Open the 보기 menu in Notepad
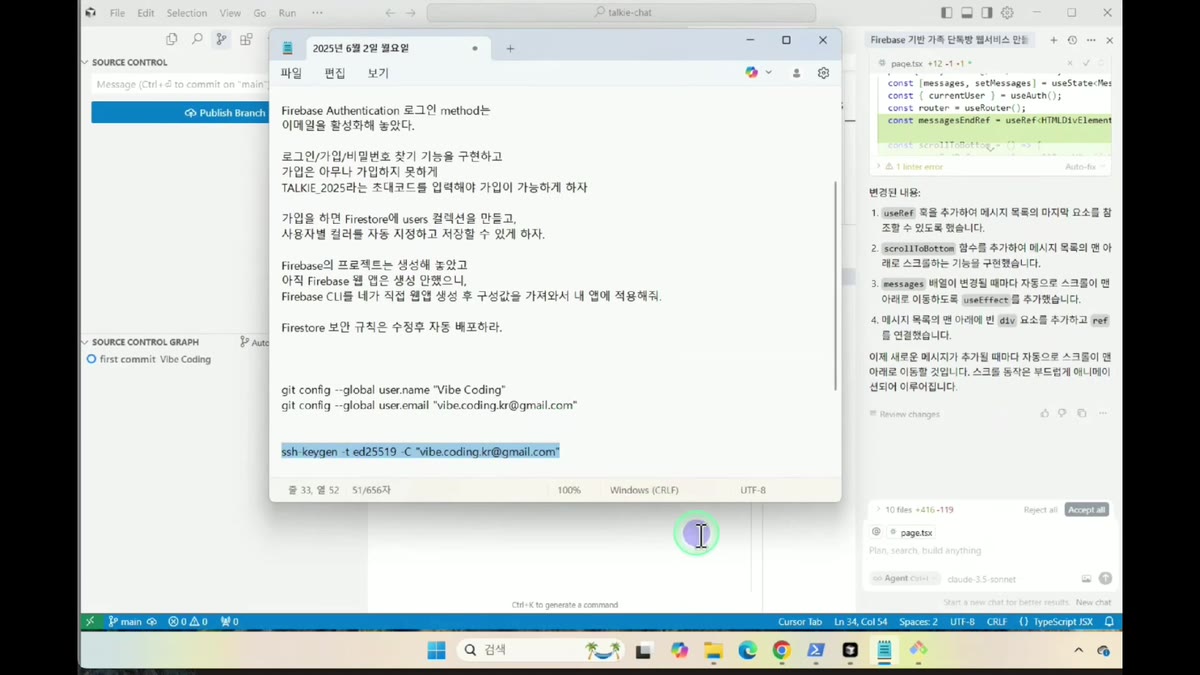 click(378, 73)
